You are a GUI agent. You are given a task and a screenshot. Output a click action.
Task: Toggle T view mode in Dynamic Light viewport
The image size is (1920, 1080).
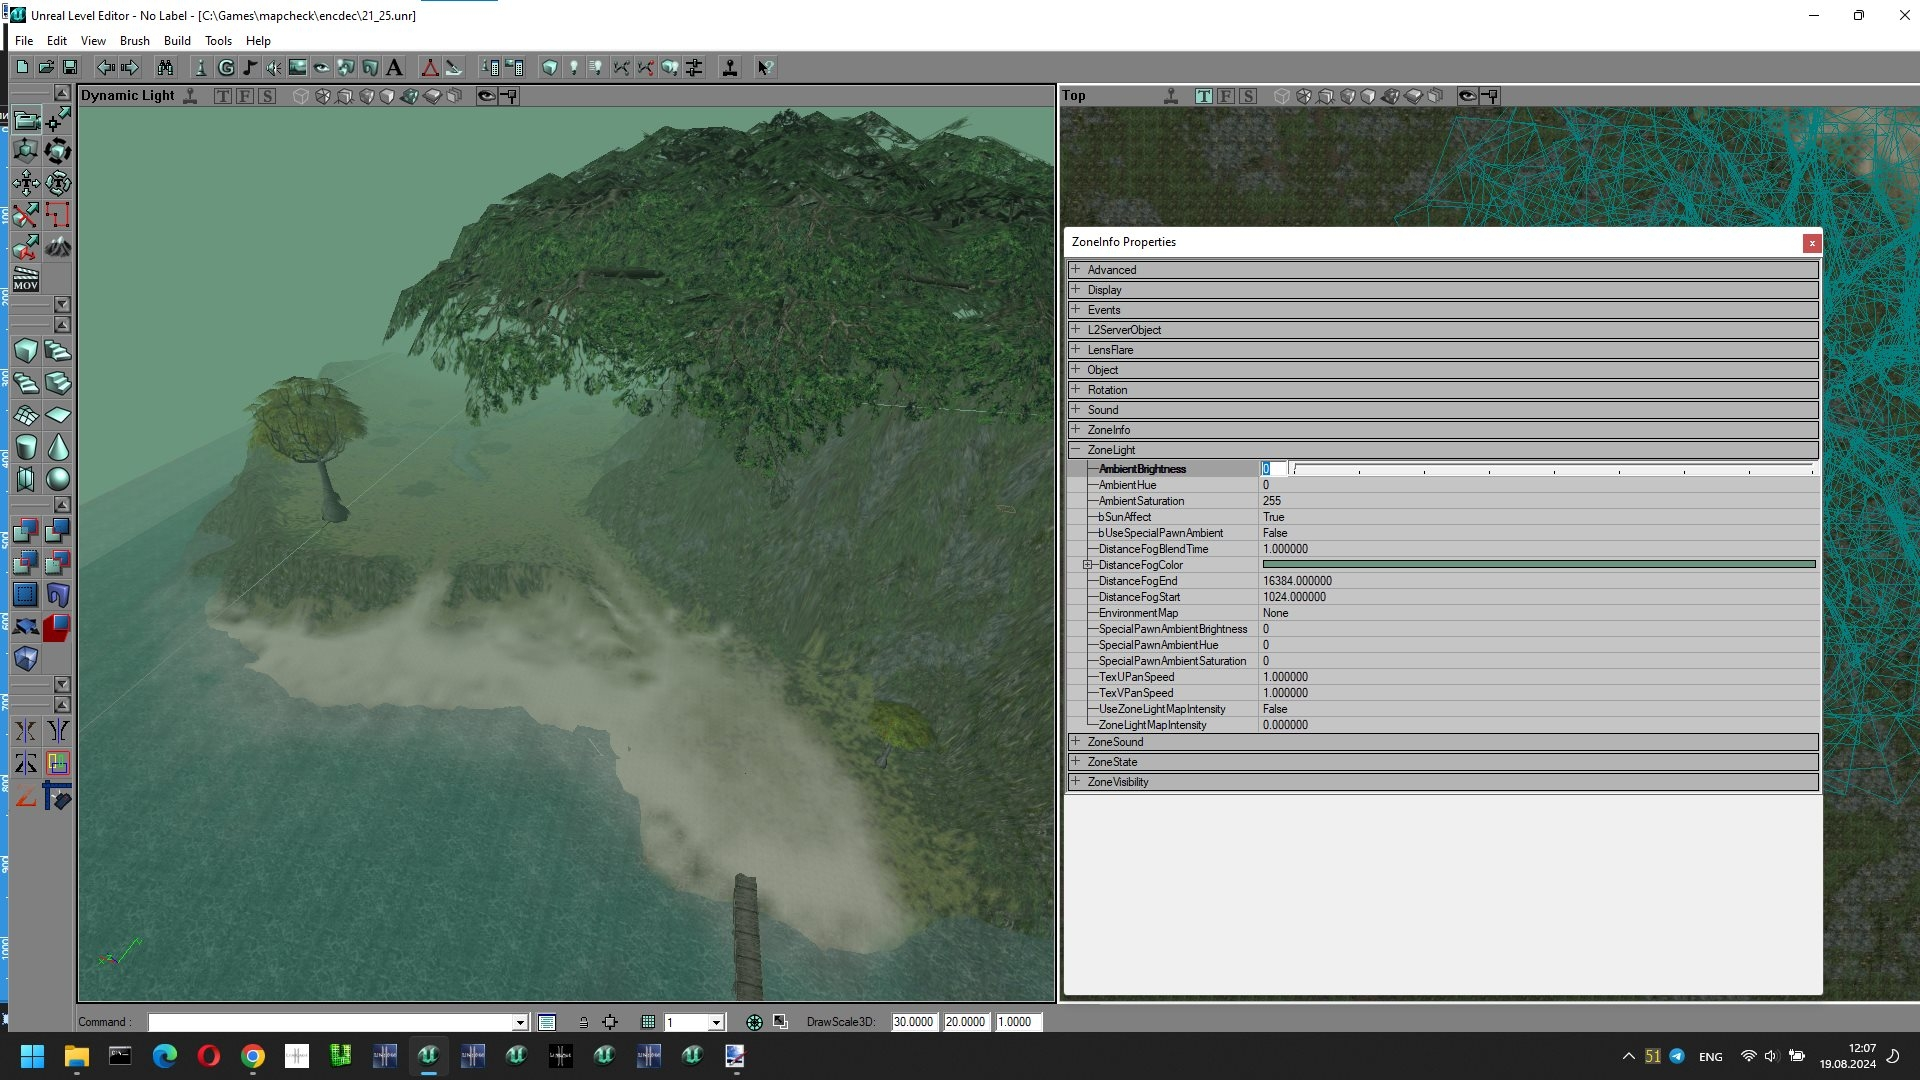point(223,96)
